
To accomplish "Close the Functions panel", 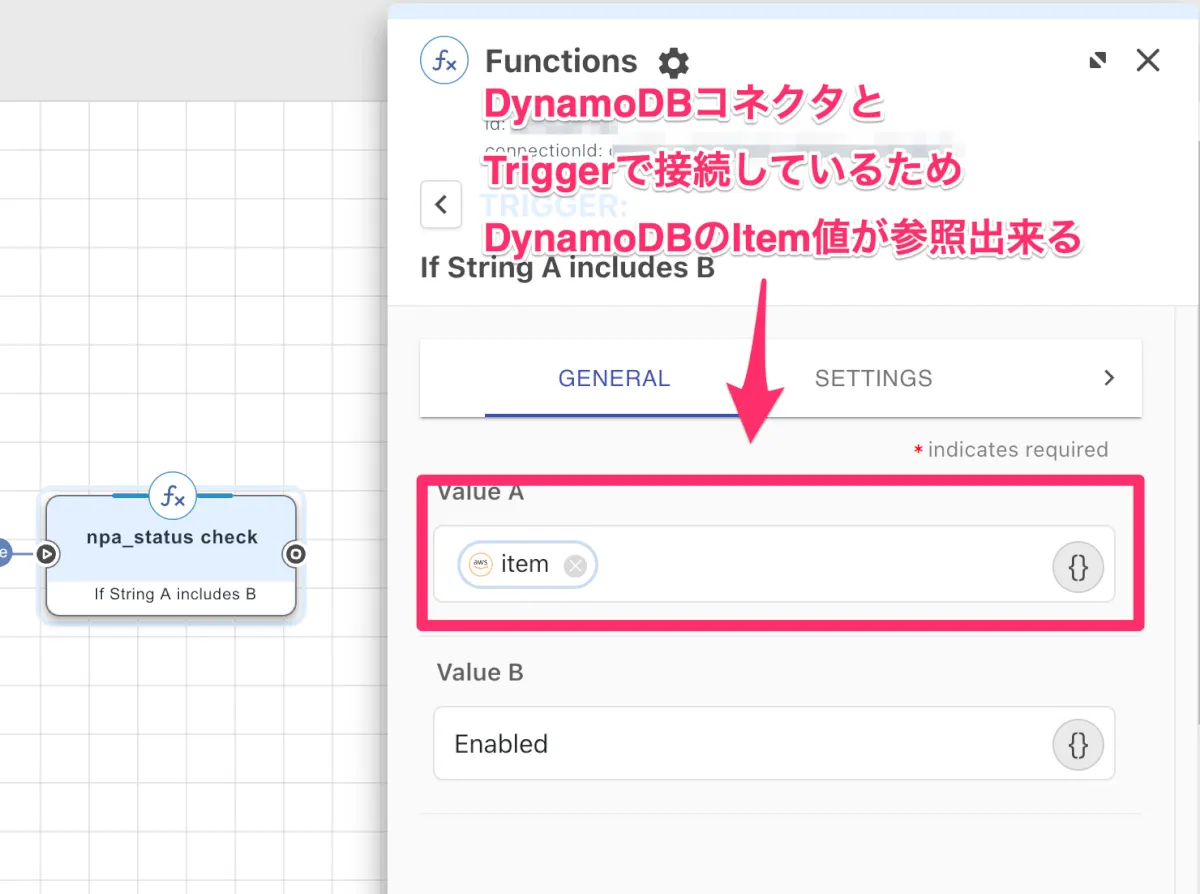I will point(1148,61).
